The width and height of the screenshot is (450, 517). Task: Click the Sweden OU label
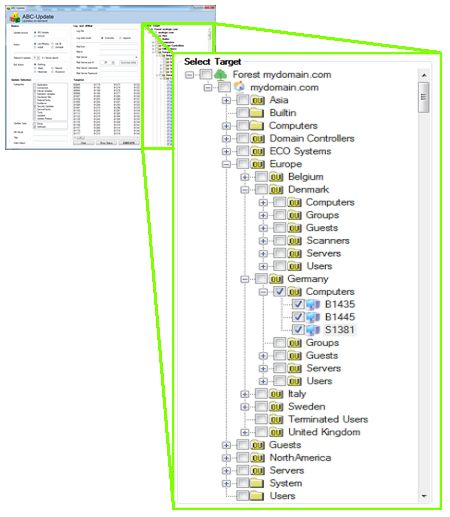306,406
